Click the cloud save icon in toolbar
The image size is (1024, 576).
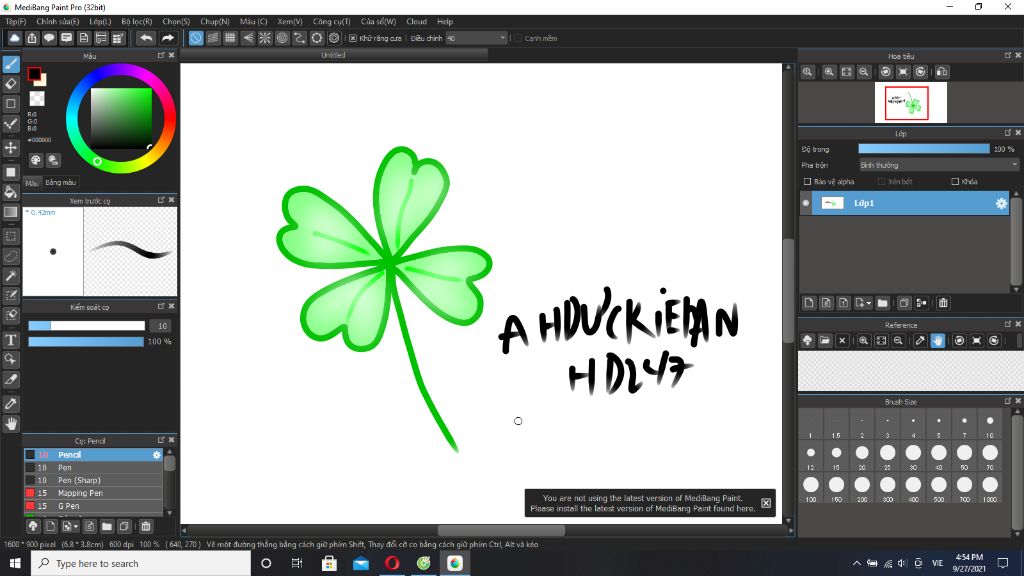pos(14,38)
